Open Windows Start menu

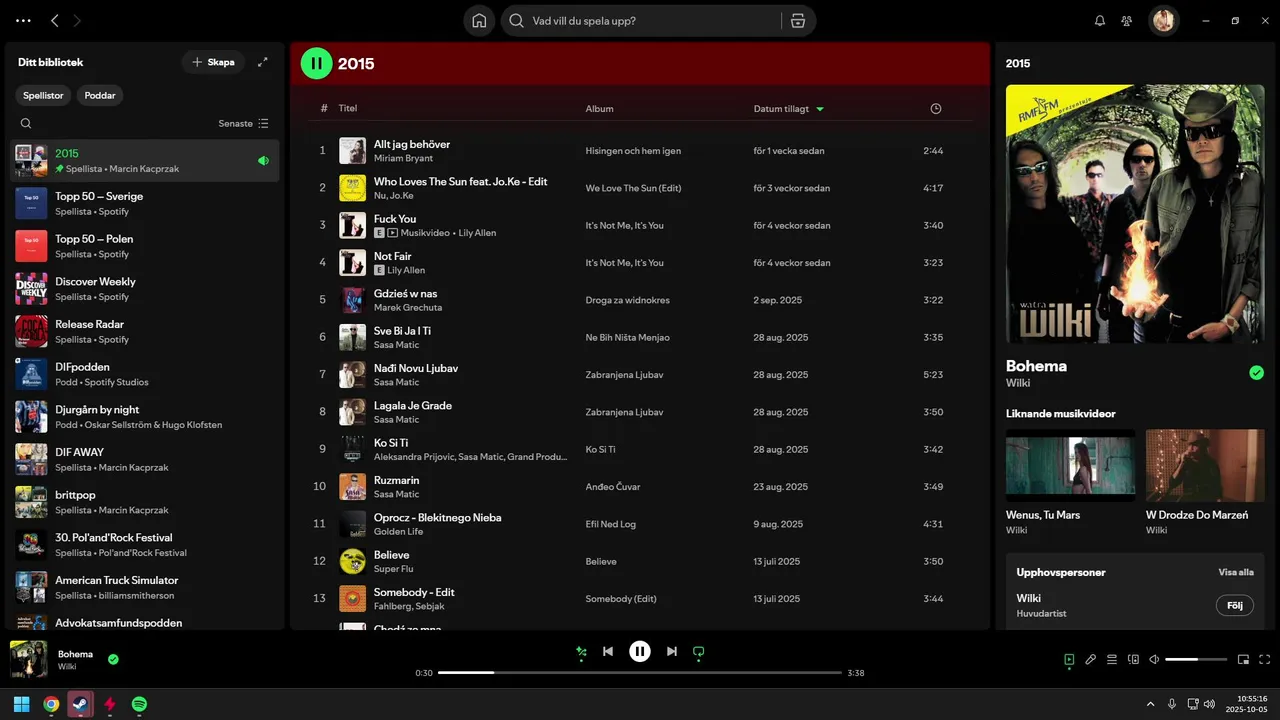coord(21,704)
